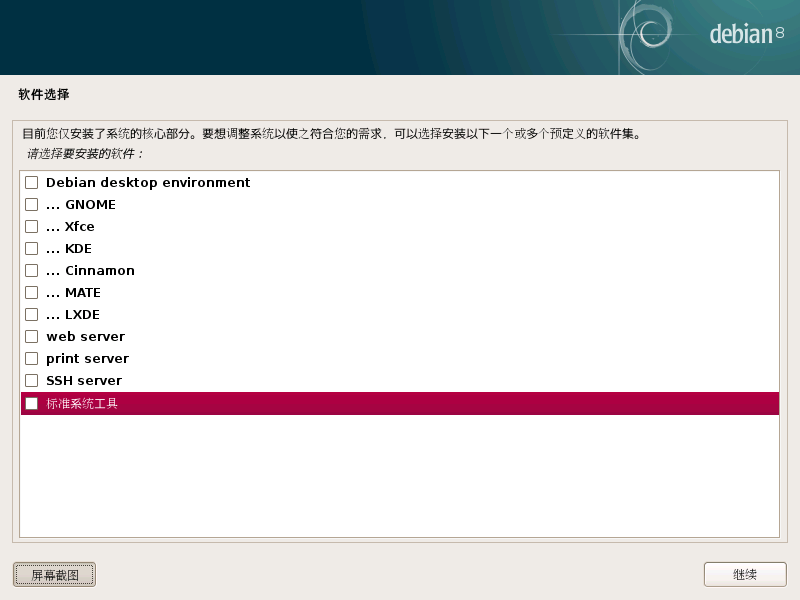
Task: Click the '... LXDE' row text
Action: tap(73, 315)
